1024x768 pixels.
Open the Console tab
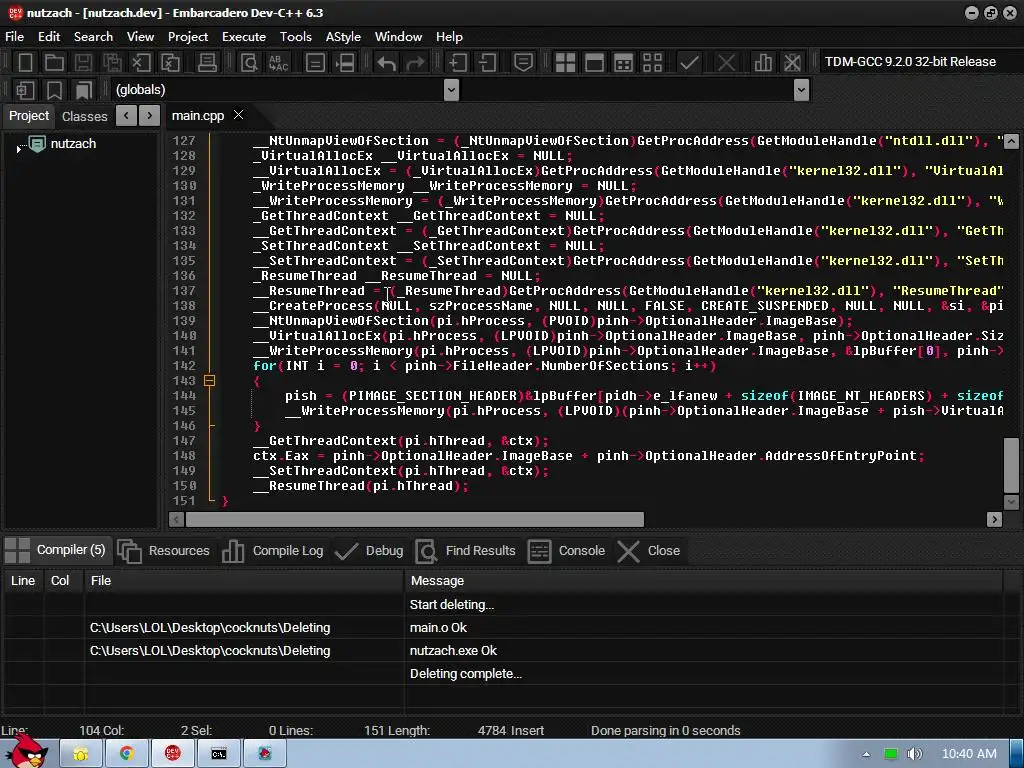(x=566, y=551)
